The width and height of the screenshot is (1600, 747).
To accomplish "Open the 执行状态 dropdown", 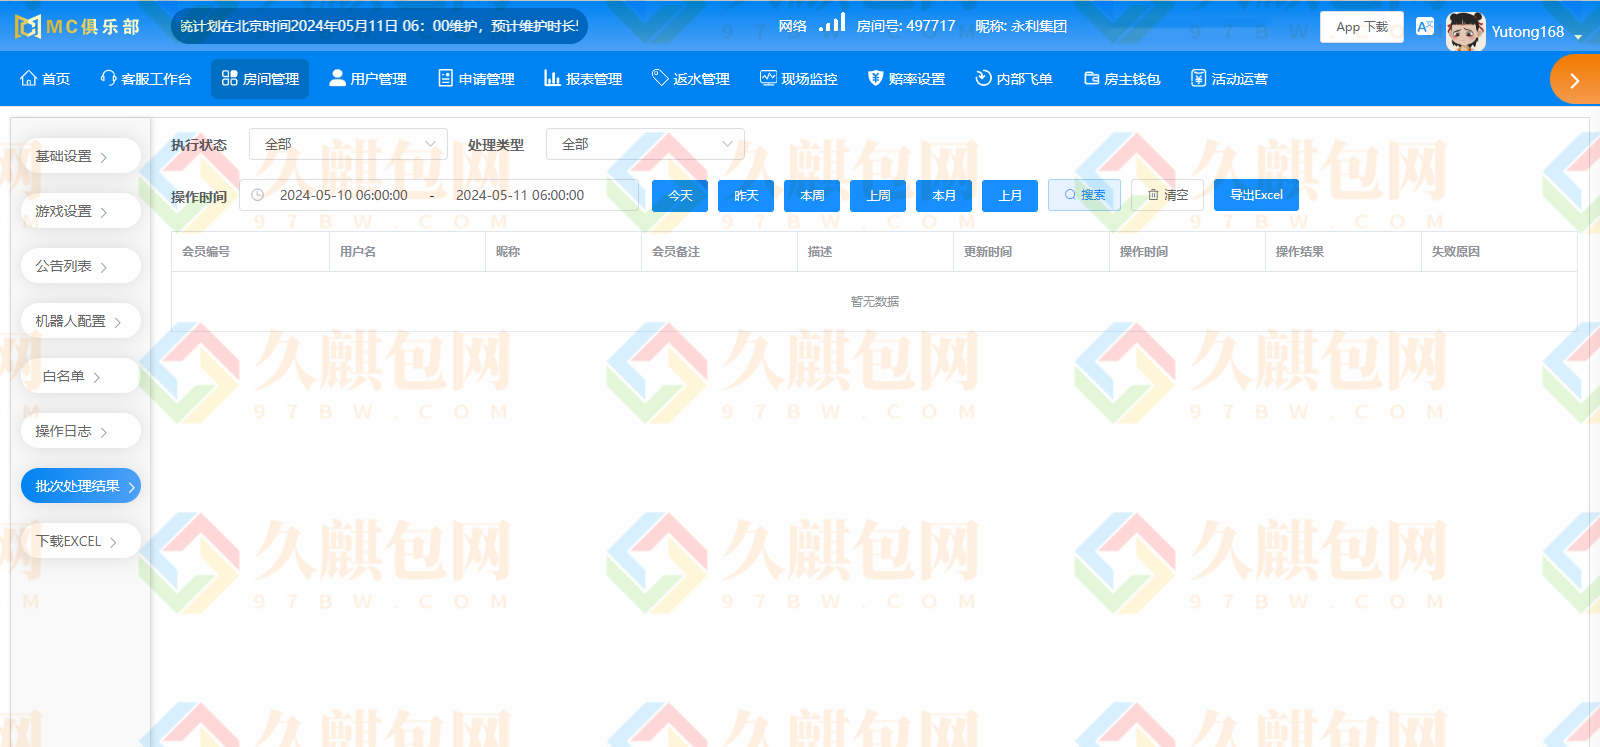I will point(348,144).
